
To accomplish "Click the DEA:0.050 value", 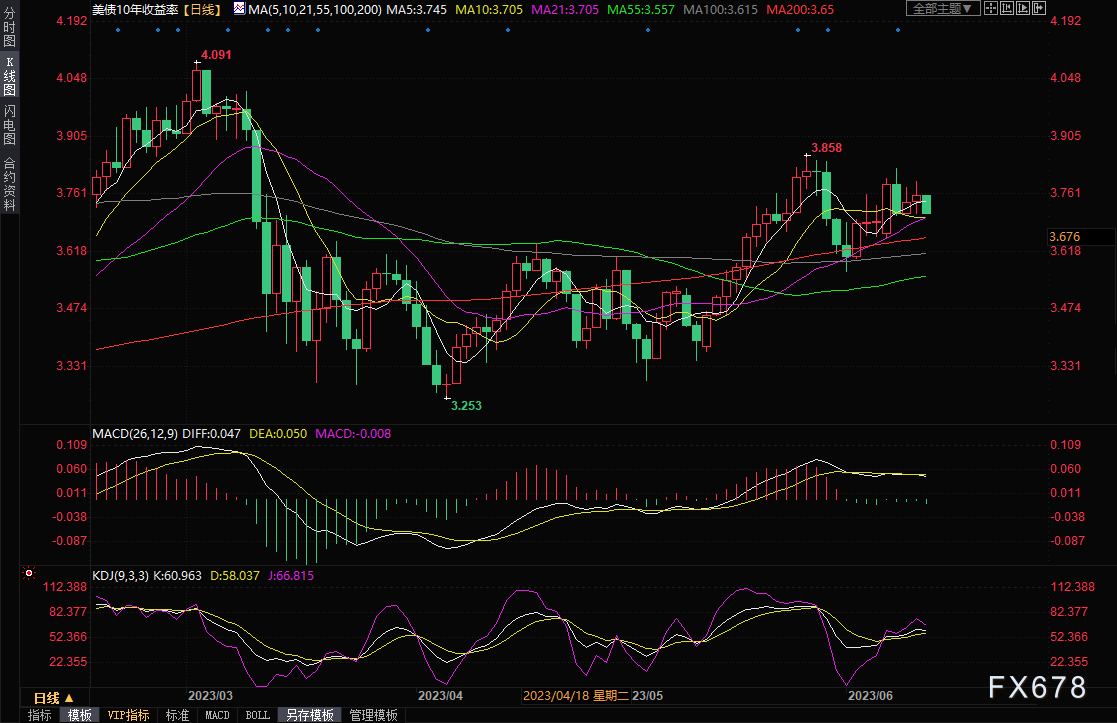I will click(x=279, y=434).
